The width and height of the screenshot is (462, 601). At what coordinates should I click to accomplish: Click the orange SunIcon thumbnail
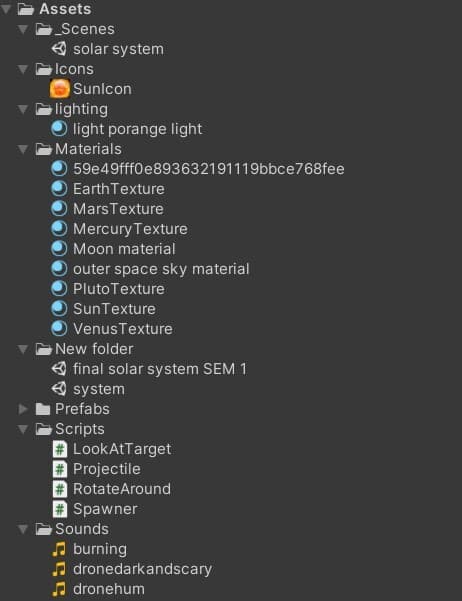click(x=60, y=89)
